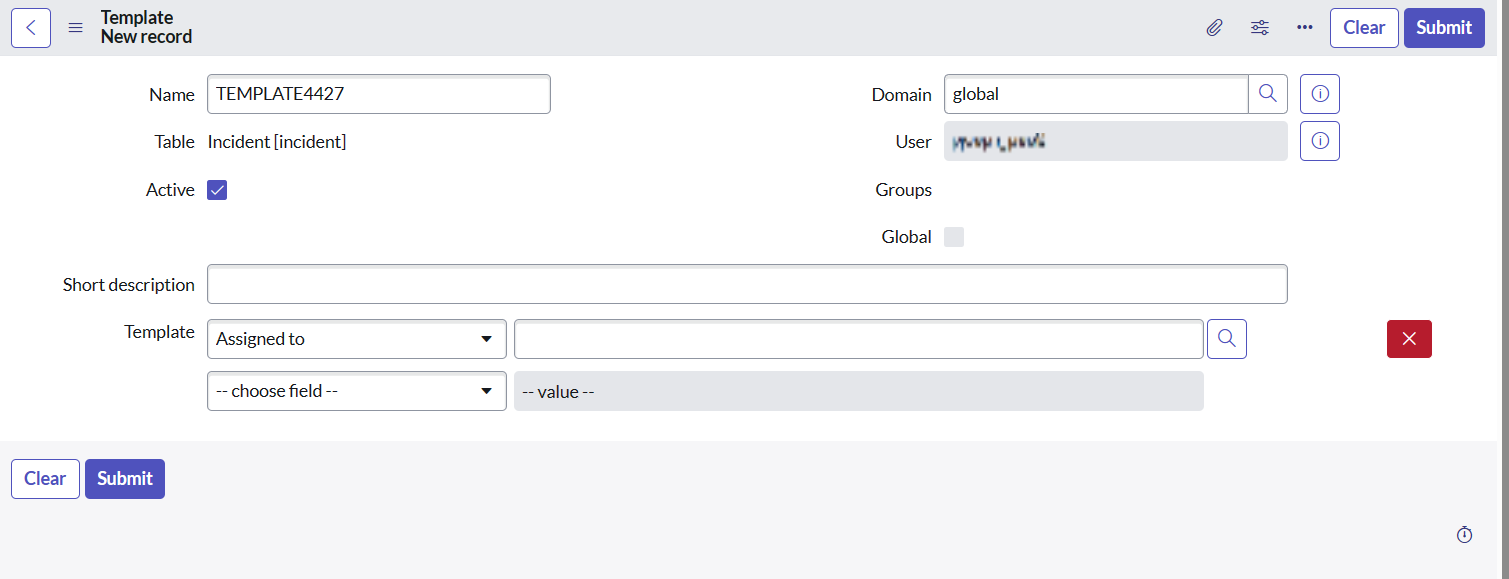The image size is (1509, 579).
Task: Click inside the Short description field
Action: [x=746, y=284]
